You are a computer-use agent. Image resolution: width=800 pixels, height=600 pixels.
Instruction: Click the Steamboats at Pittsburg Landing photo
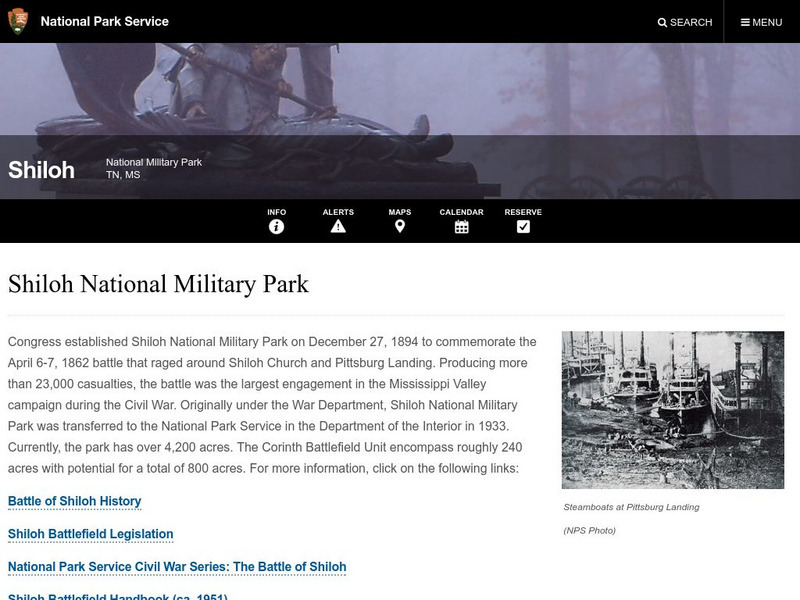tap(672, 410)
